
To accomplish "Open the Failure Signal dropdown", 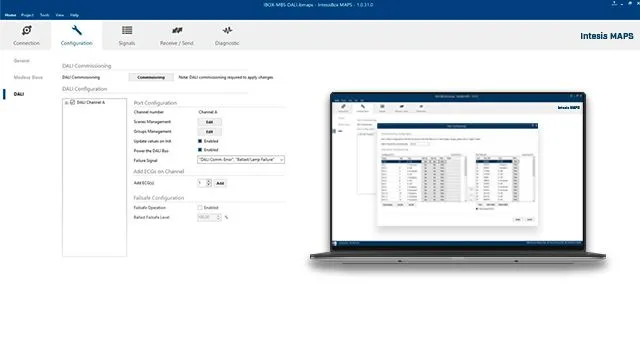I will [x=241, y=160].
